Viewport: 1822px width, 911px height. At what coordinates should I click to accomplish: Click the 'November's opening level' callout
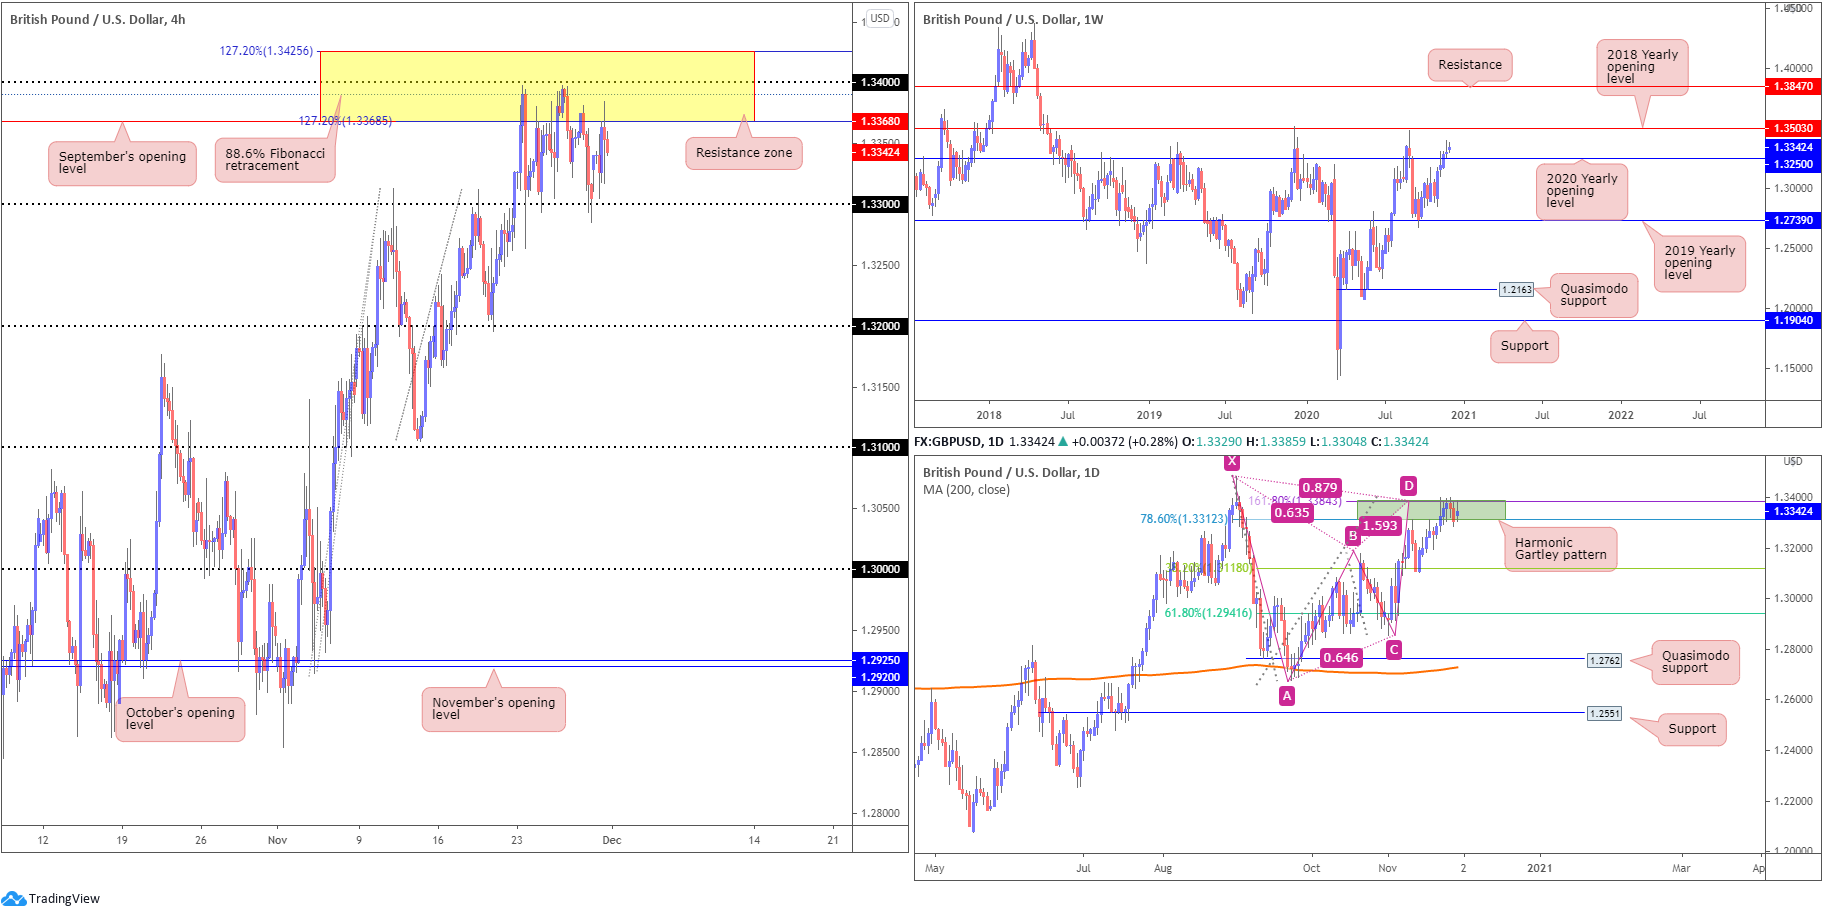494,709
